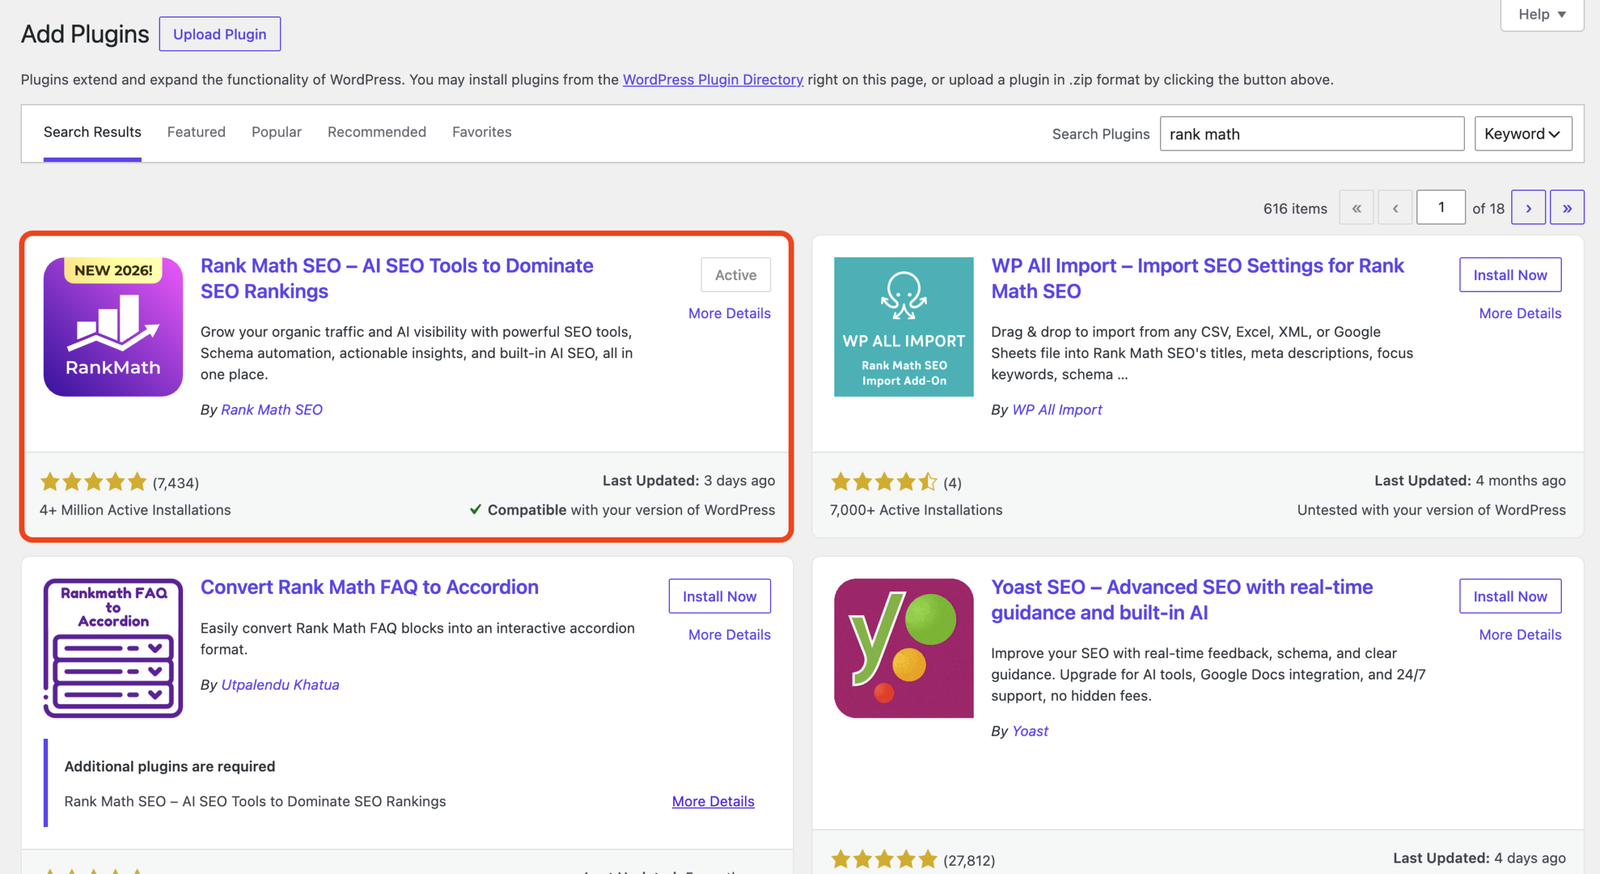1600x874 pixels.
Task: Open the WP All Import author link
Action: click(x=1057, y=409)
